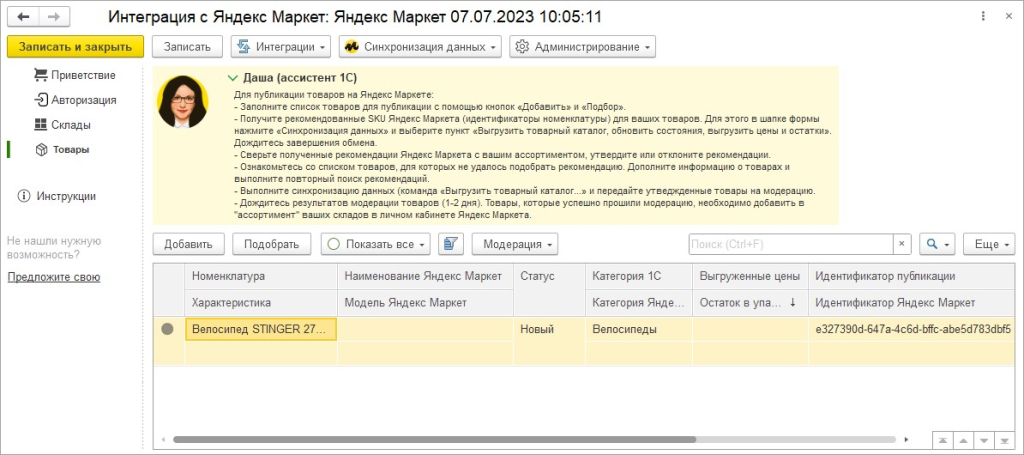Click the horizontal table scrollbar
Image resolution: width=1024 pixels, height=455 pixels.
(x=434, y=439)
